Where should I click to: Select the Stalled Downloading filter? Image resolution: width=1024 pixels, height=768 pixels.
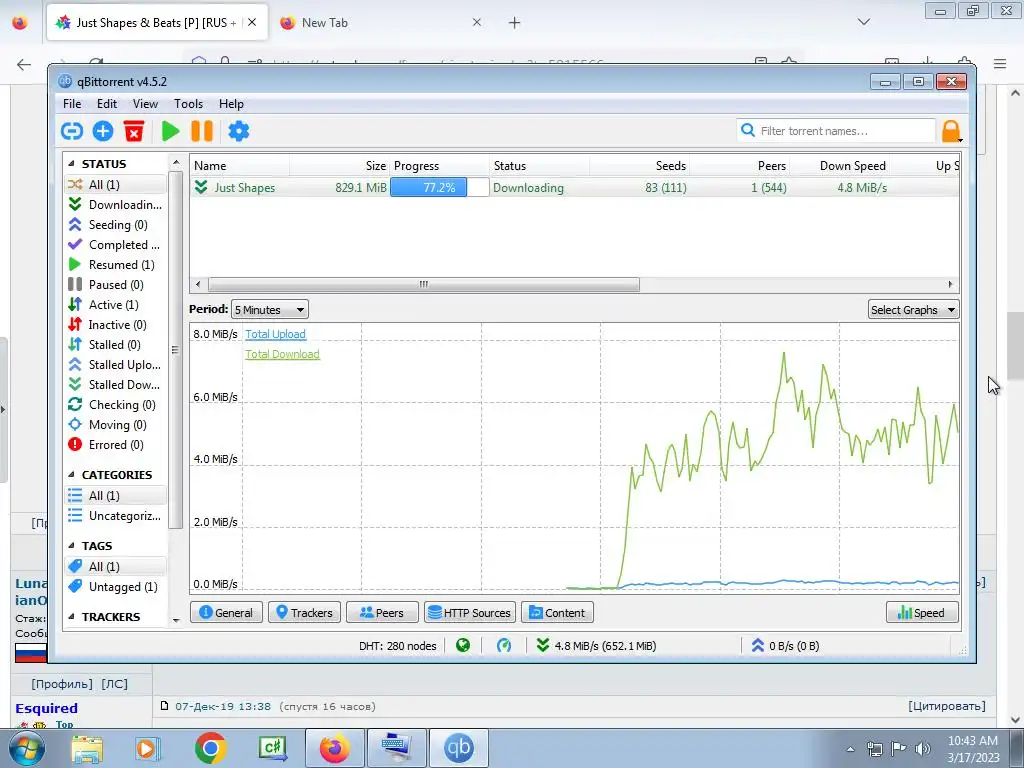pos(116,385)
